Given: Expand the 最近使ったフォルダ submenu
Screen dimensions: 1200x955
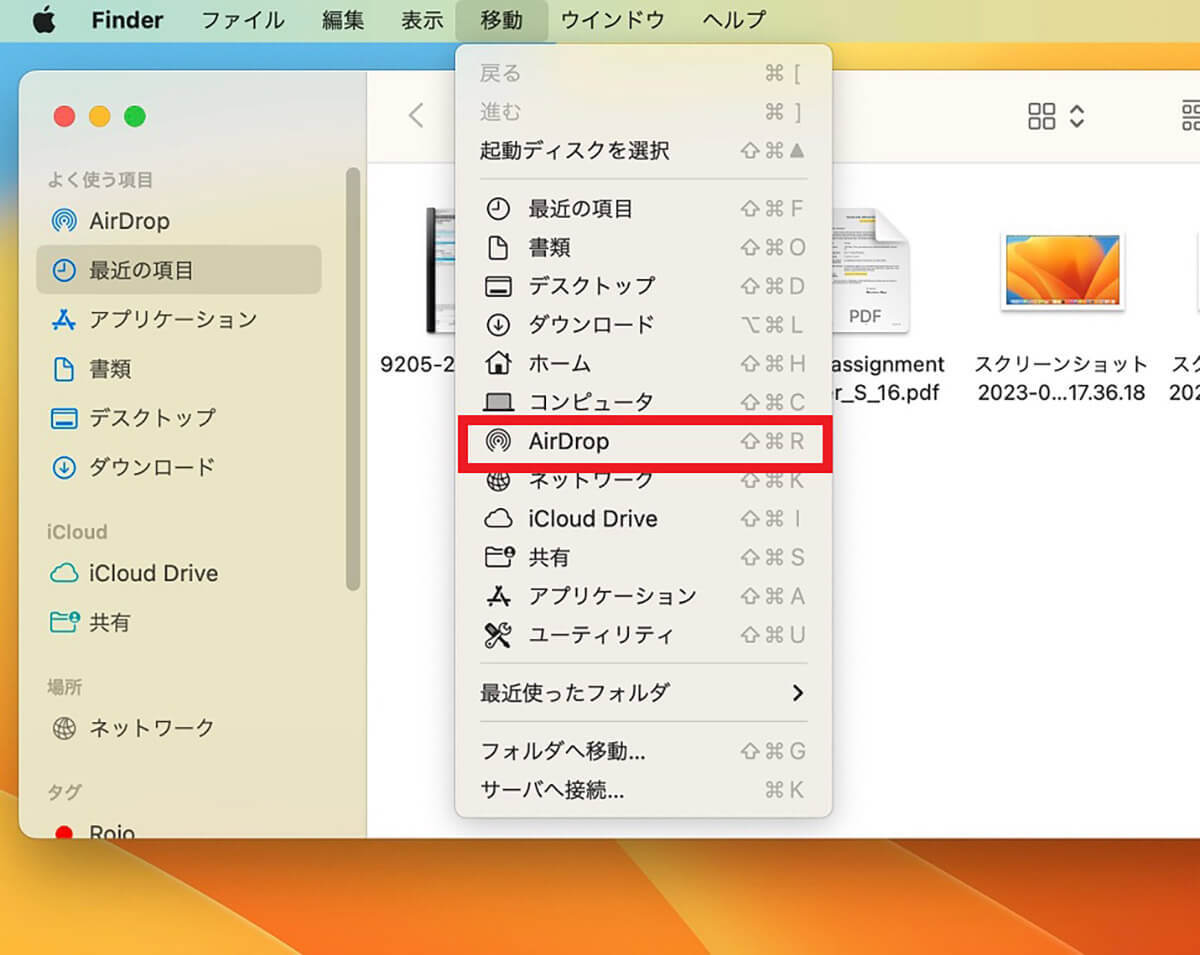Looking at the screenshot, I should tap(643, 692).
